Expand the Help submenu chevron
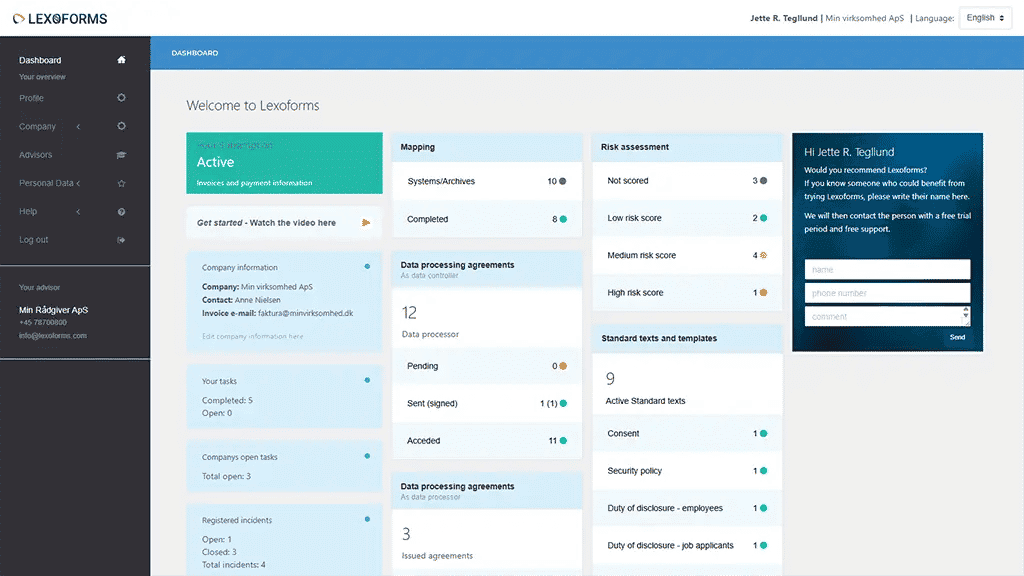Viewport: 1024px width, 576px height. click(x=78, y=212)
